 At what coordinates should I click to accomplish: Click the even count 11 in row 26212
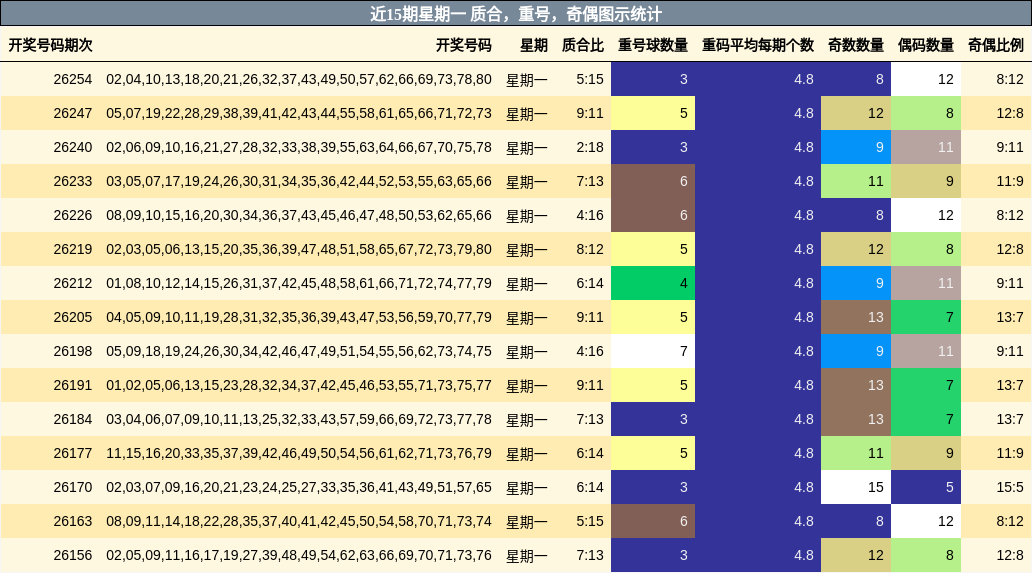926,283
